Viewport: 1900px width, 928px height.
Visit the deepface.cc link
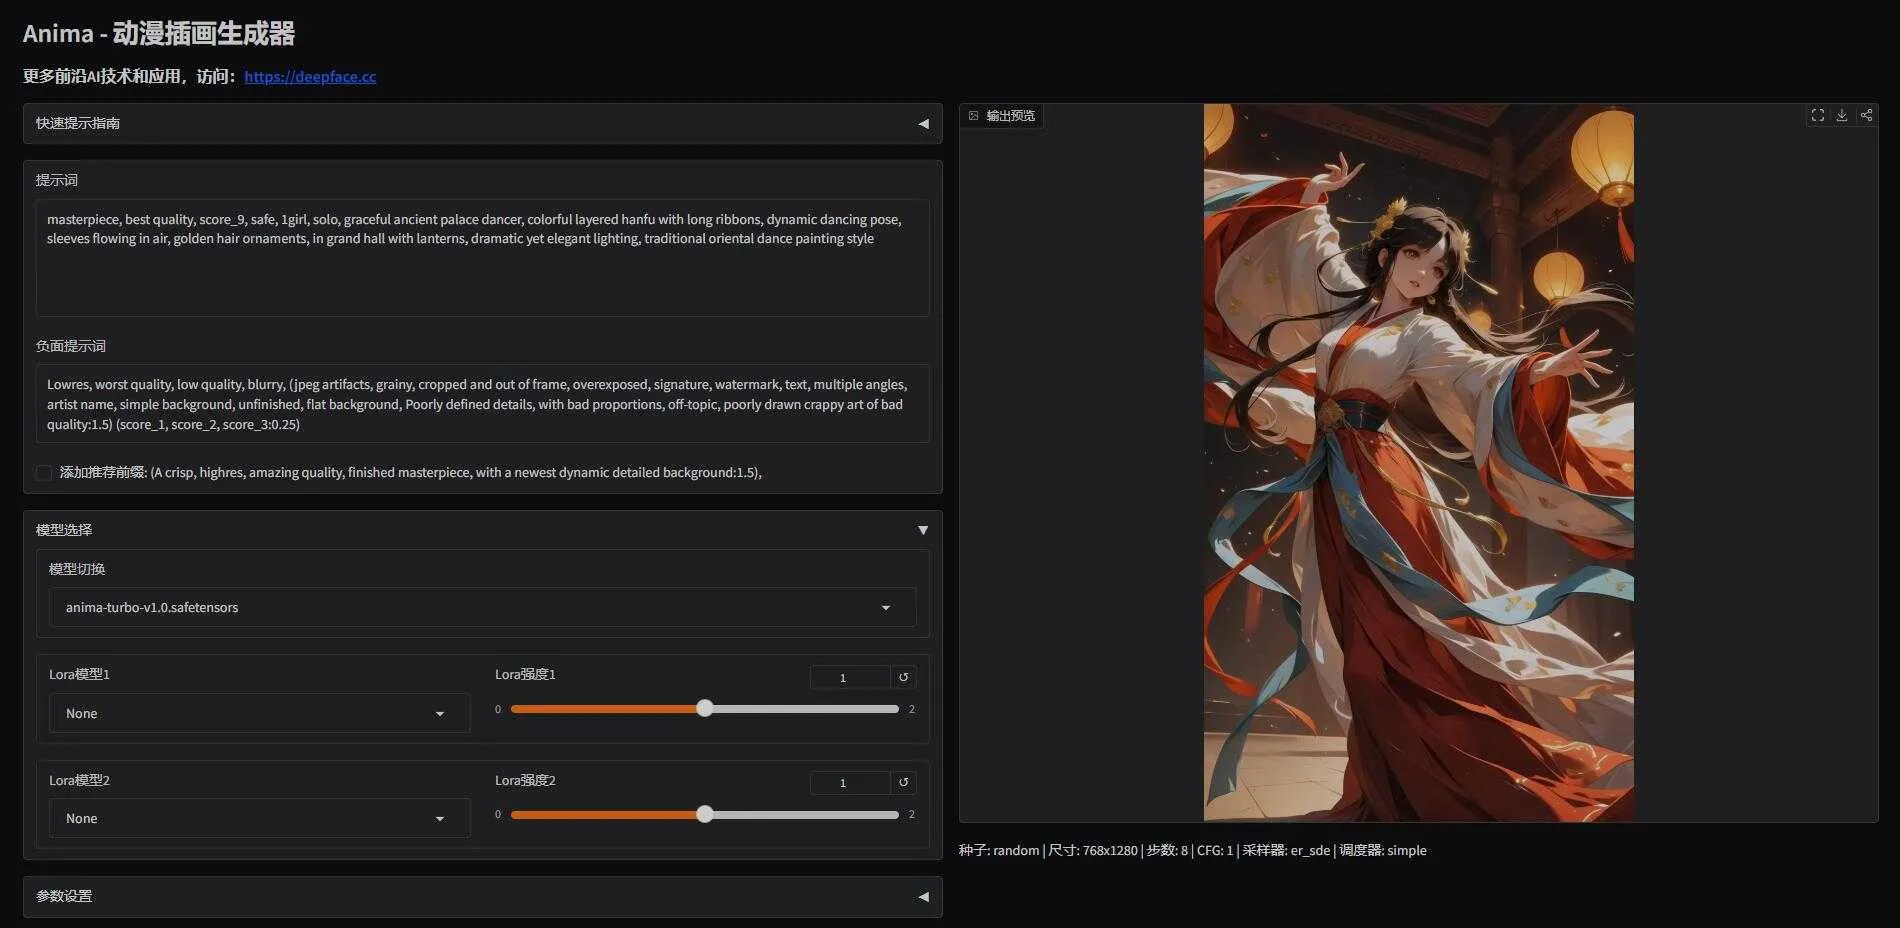(310, 76)
